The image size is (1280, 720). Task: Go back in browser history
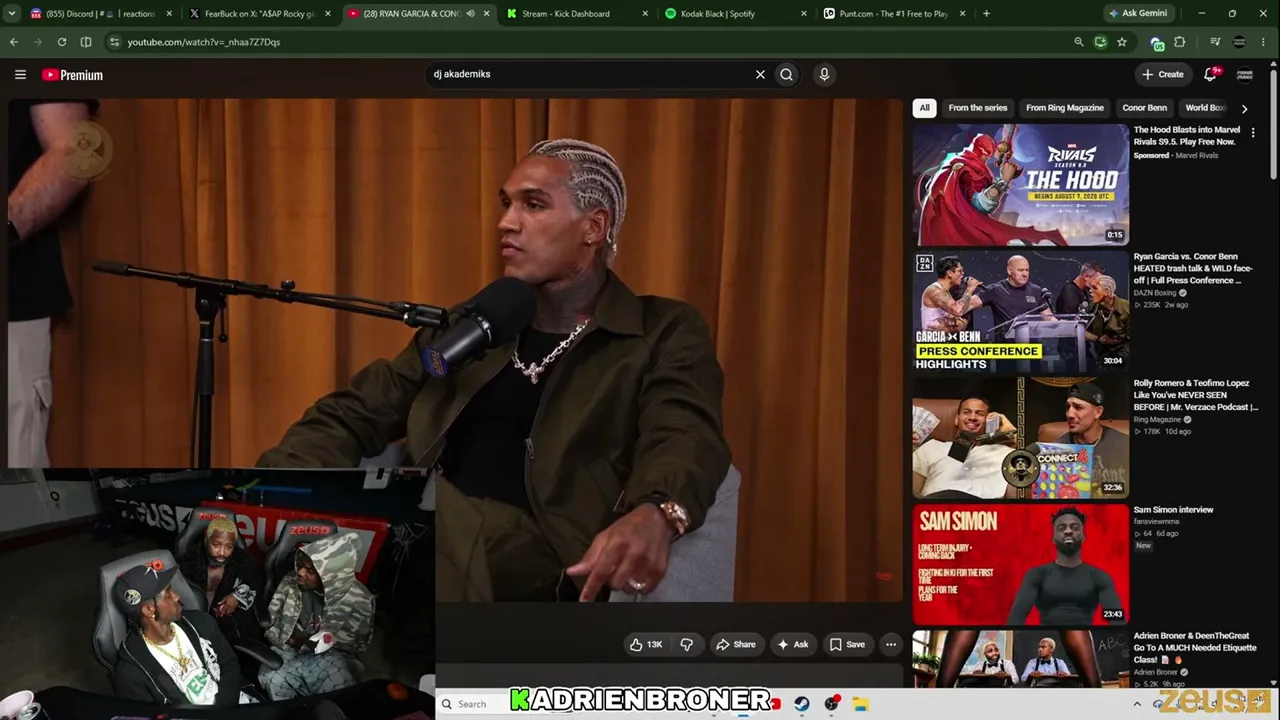(x=14, y=42)
